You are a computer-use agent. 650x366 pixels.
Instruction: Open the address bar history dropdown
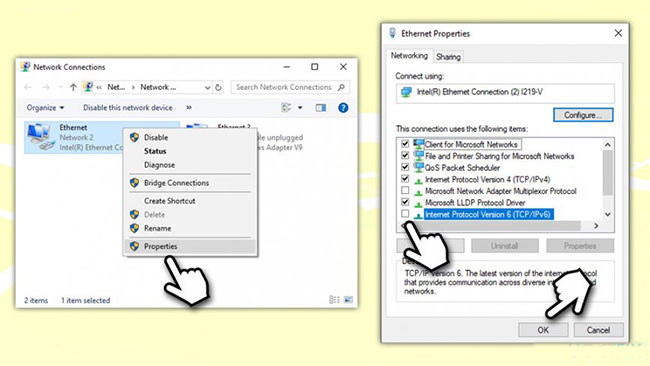(x=207, y=87)
